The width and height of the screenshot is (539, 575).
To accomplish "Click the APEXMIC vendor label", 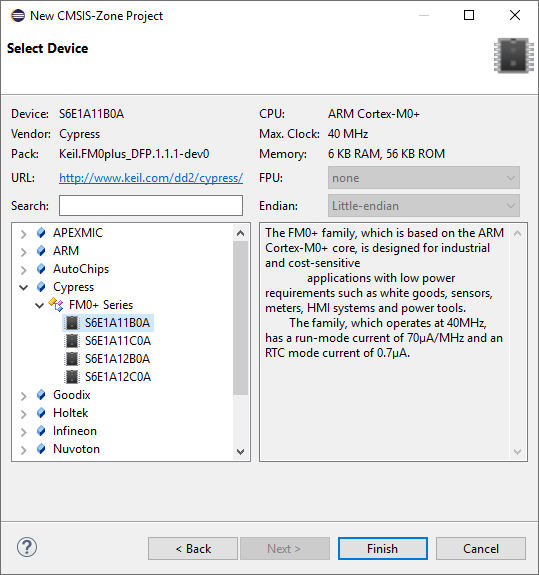I will pos(78,233).
